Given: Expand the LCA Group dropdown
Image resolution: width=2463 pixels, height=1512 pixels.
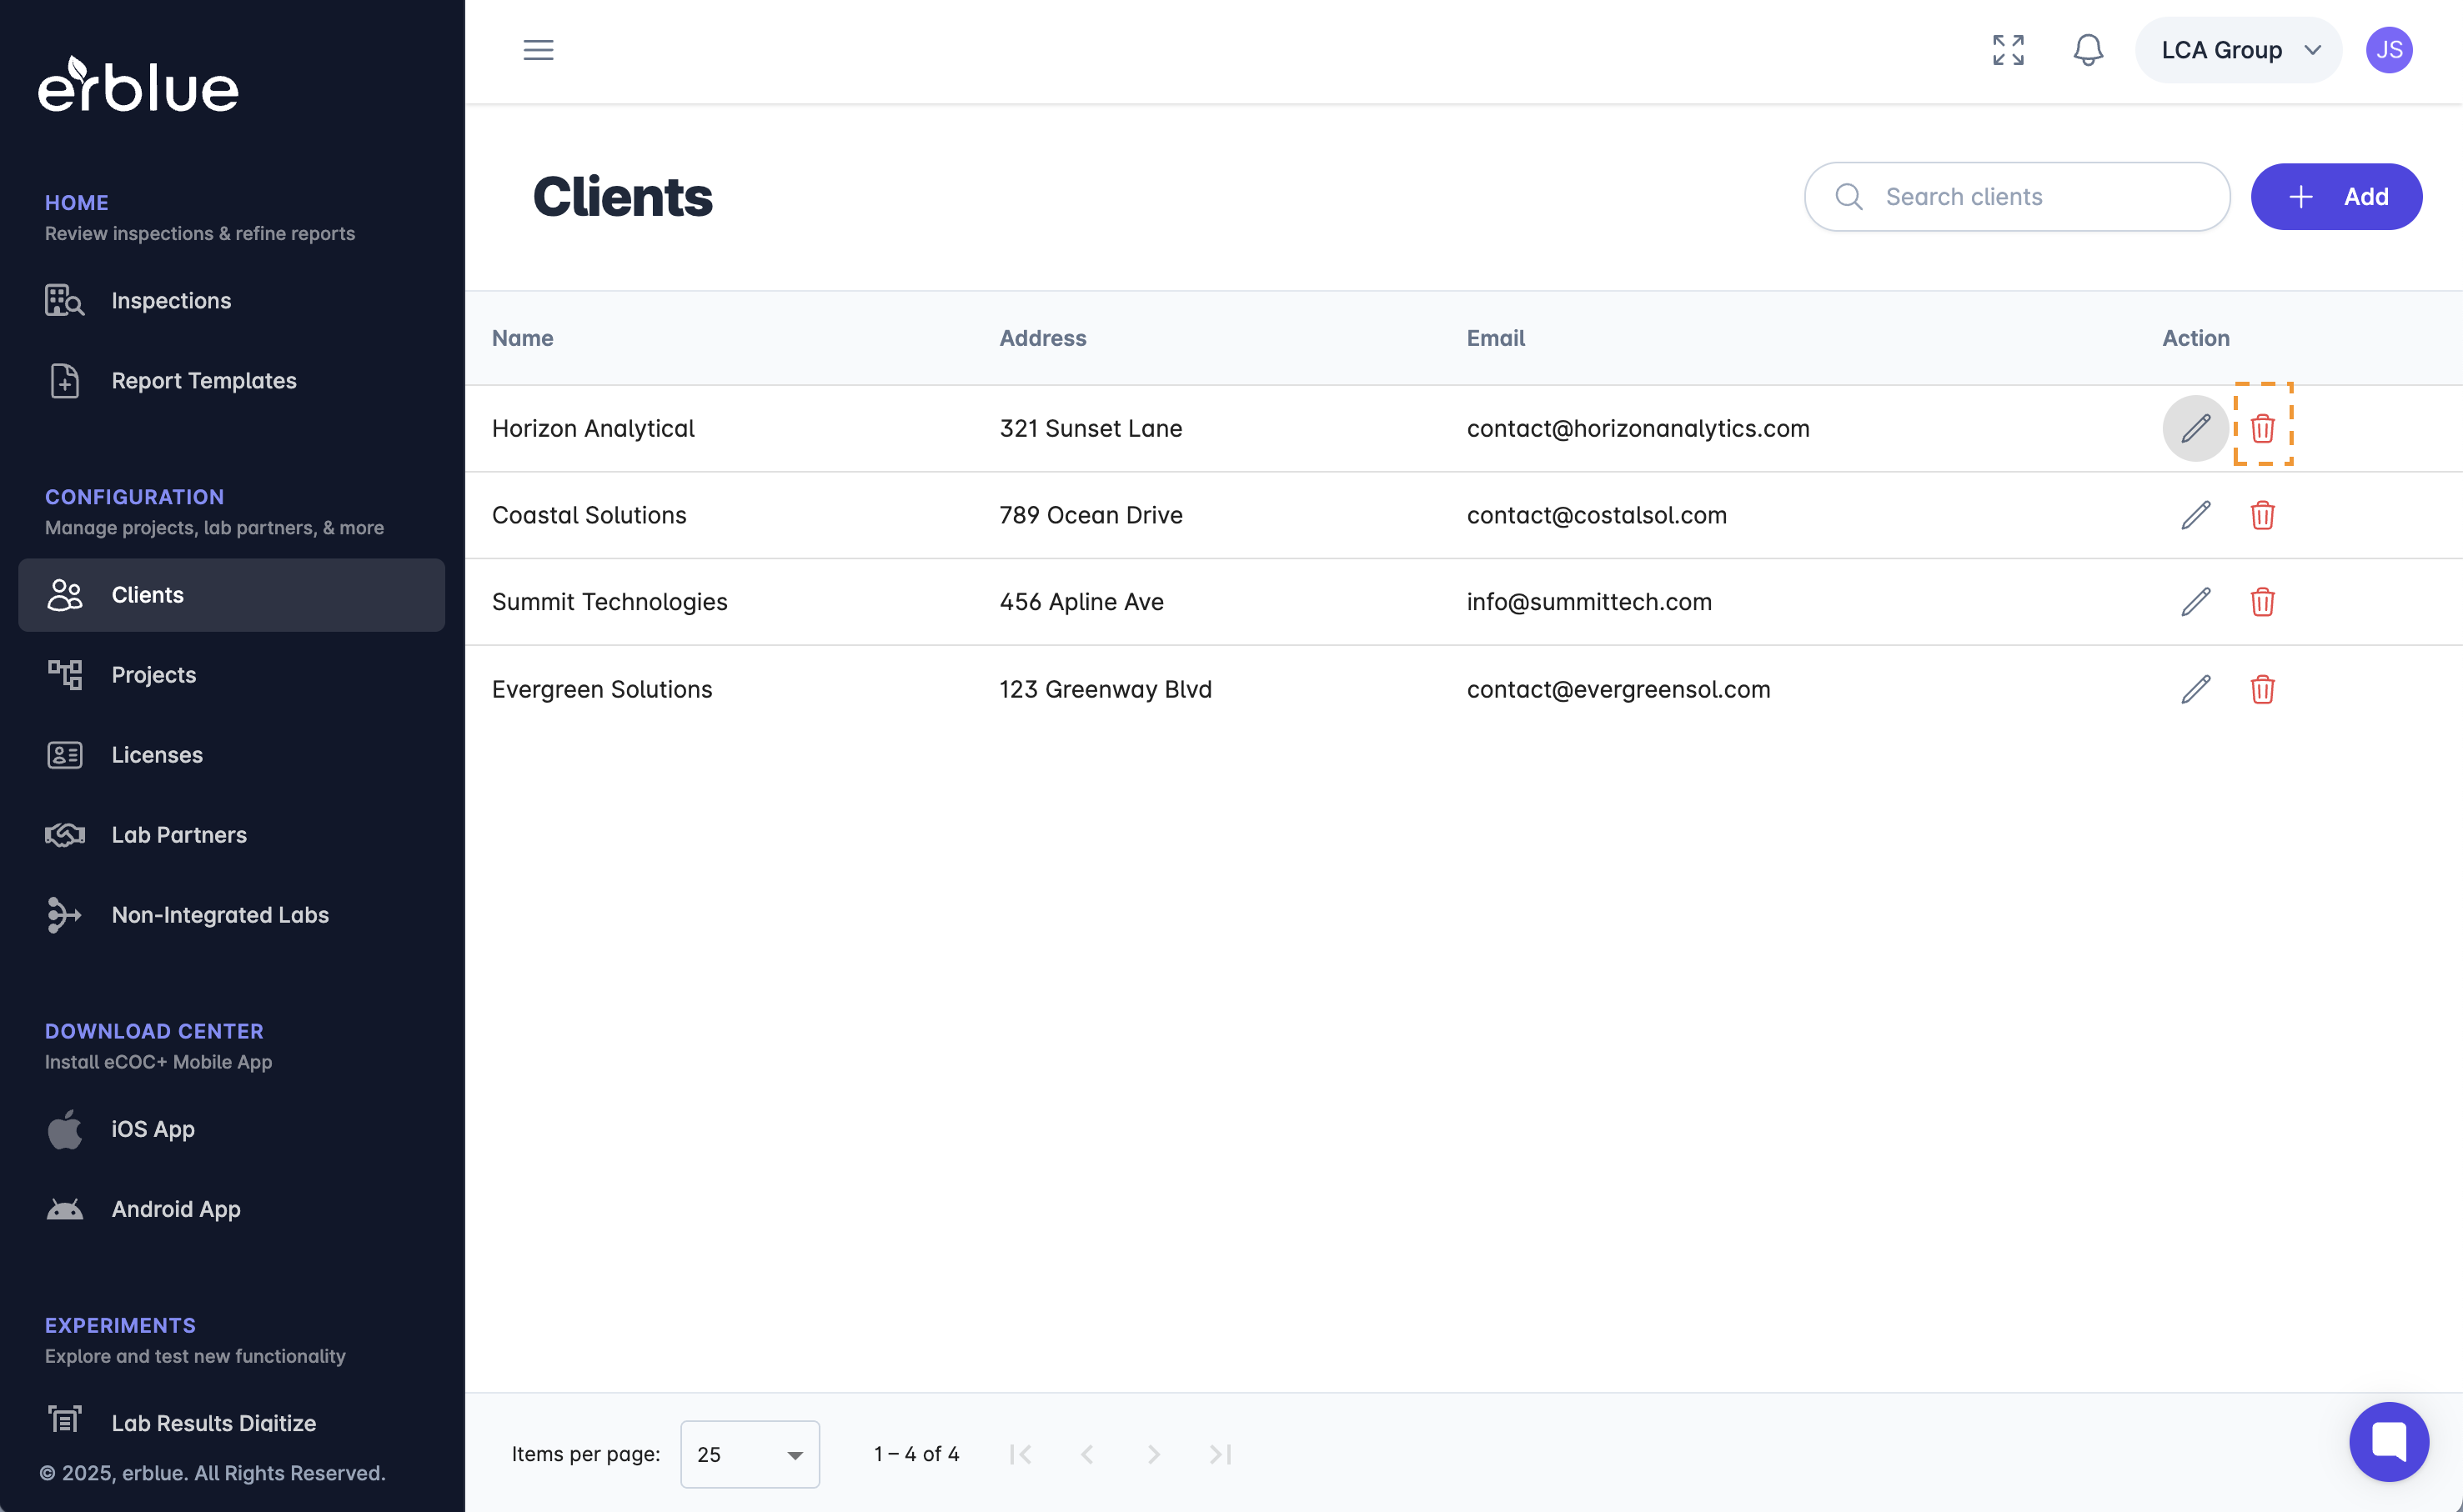Looking at the screenshot, I should point(2238,50).
